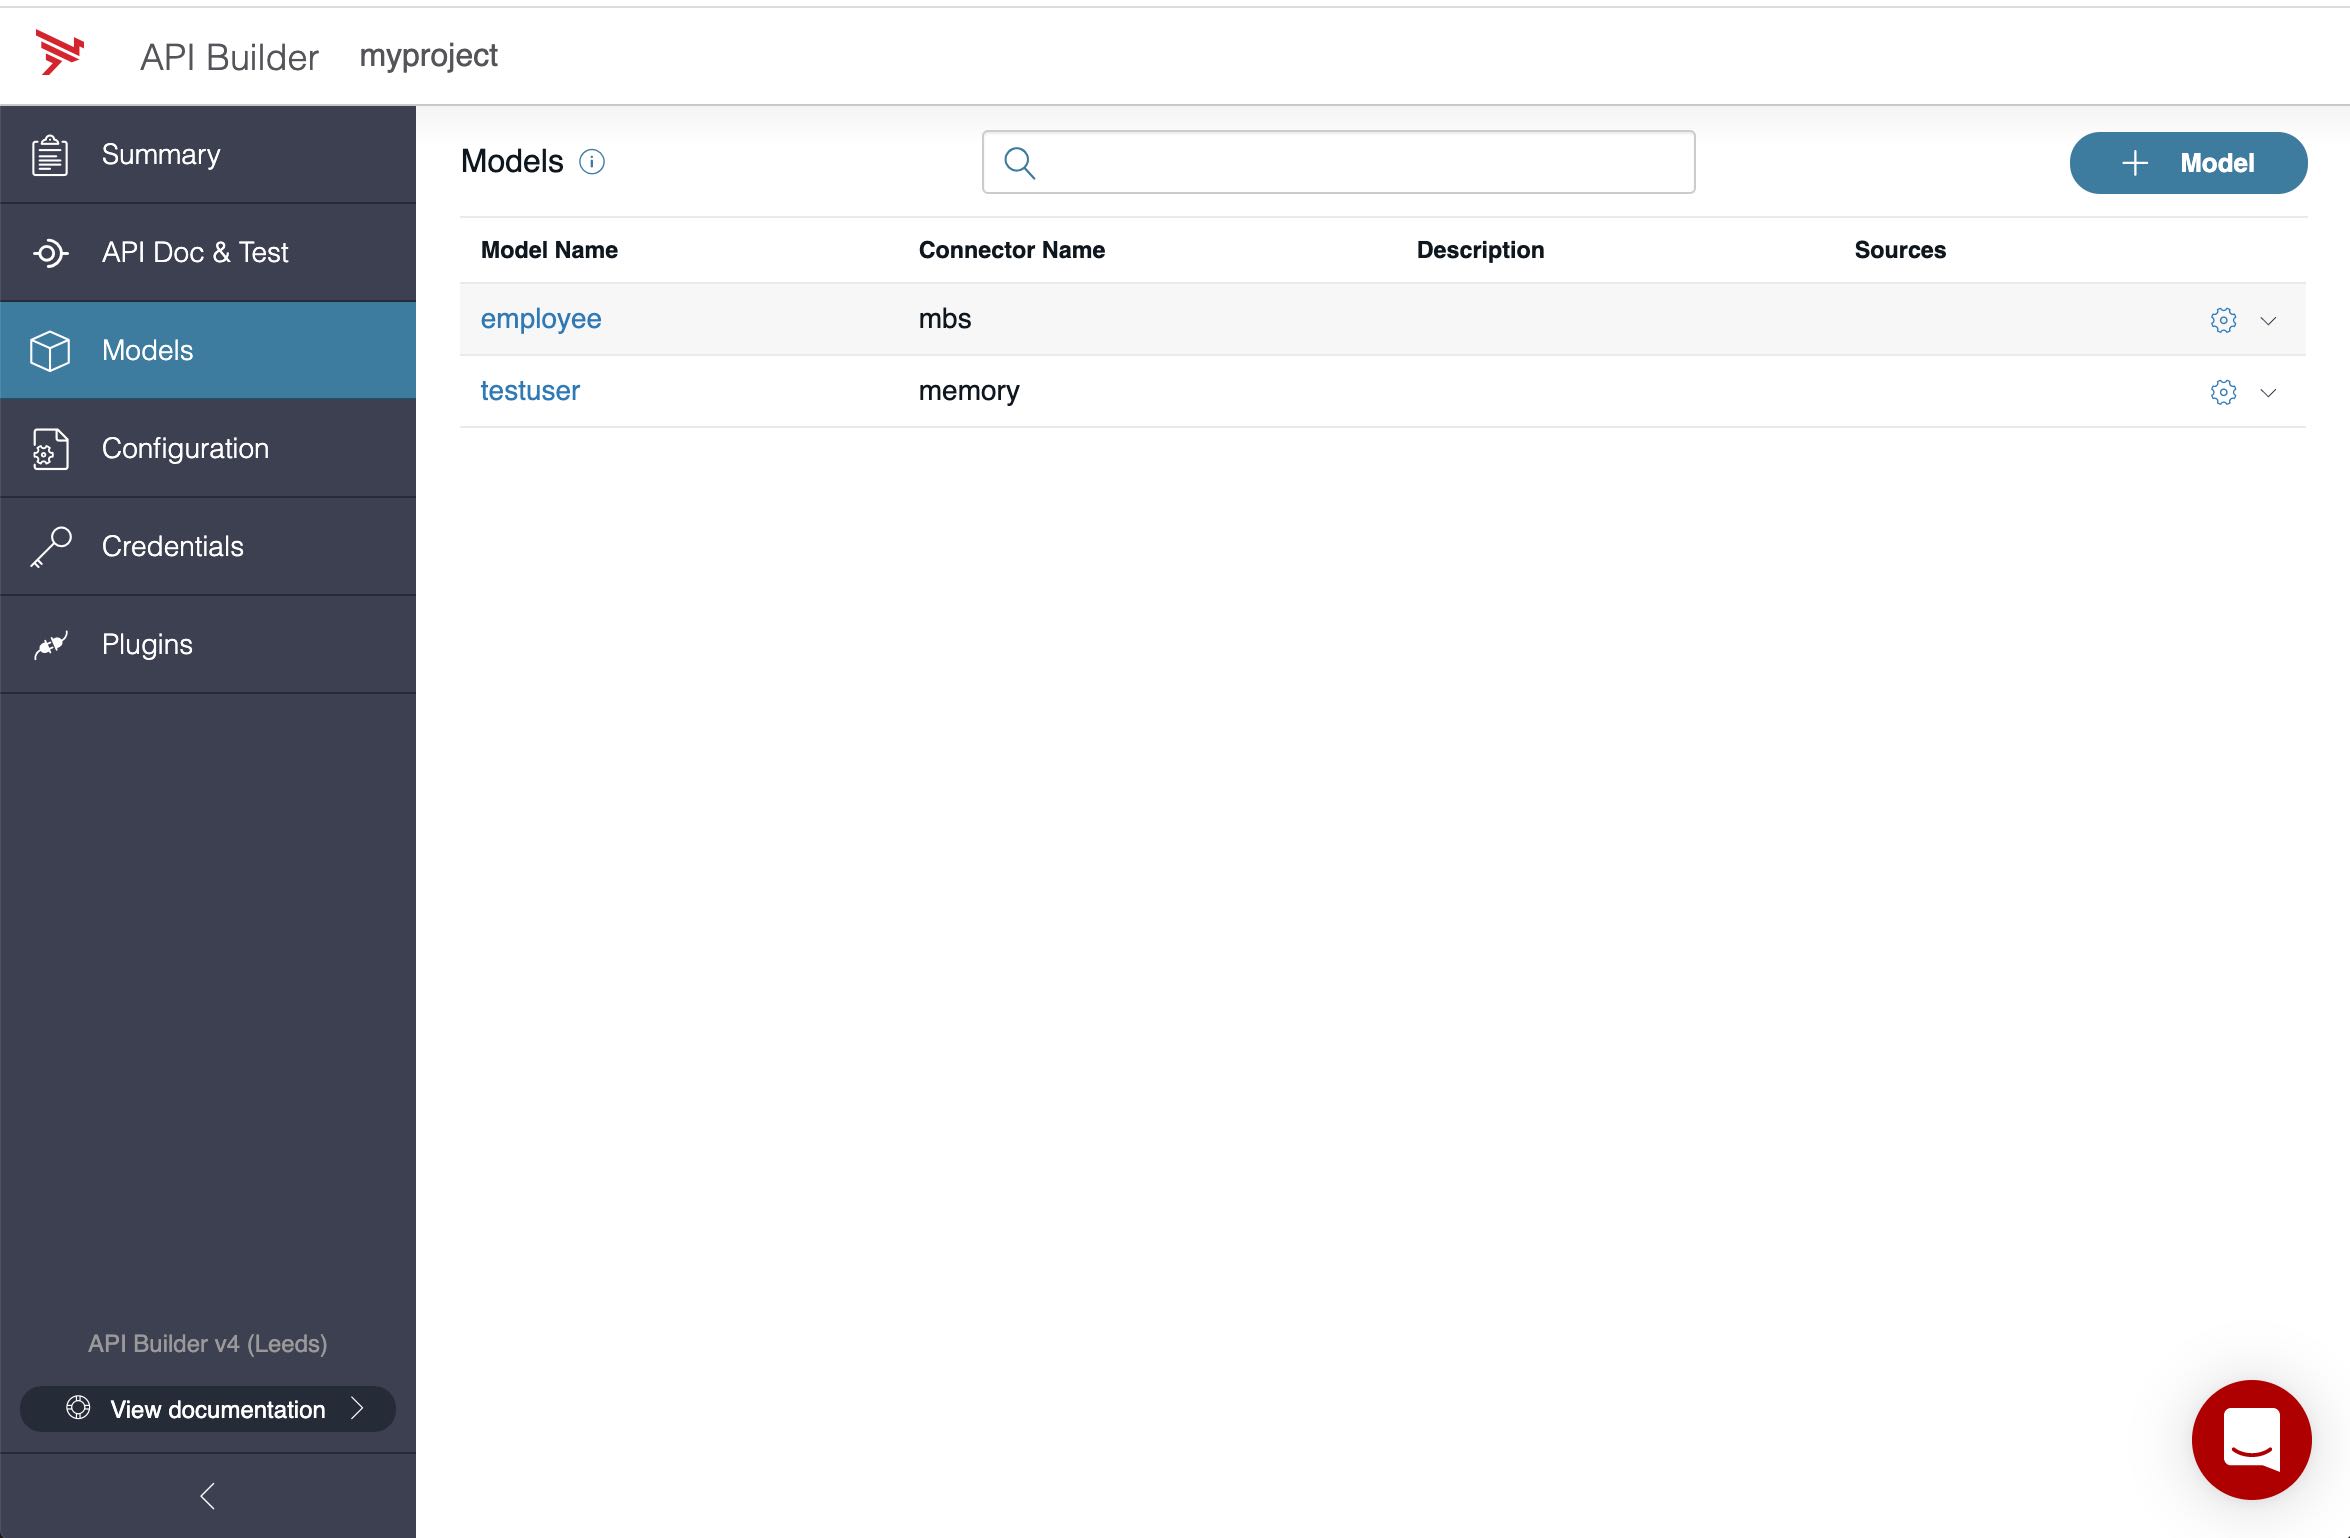Click the + Model button

(x=2188, y=163)
